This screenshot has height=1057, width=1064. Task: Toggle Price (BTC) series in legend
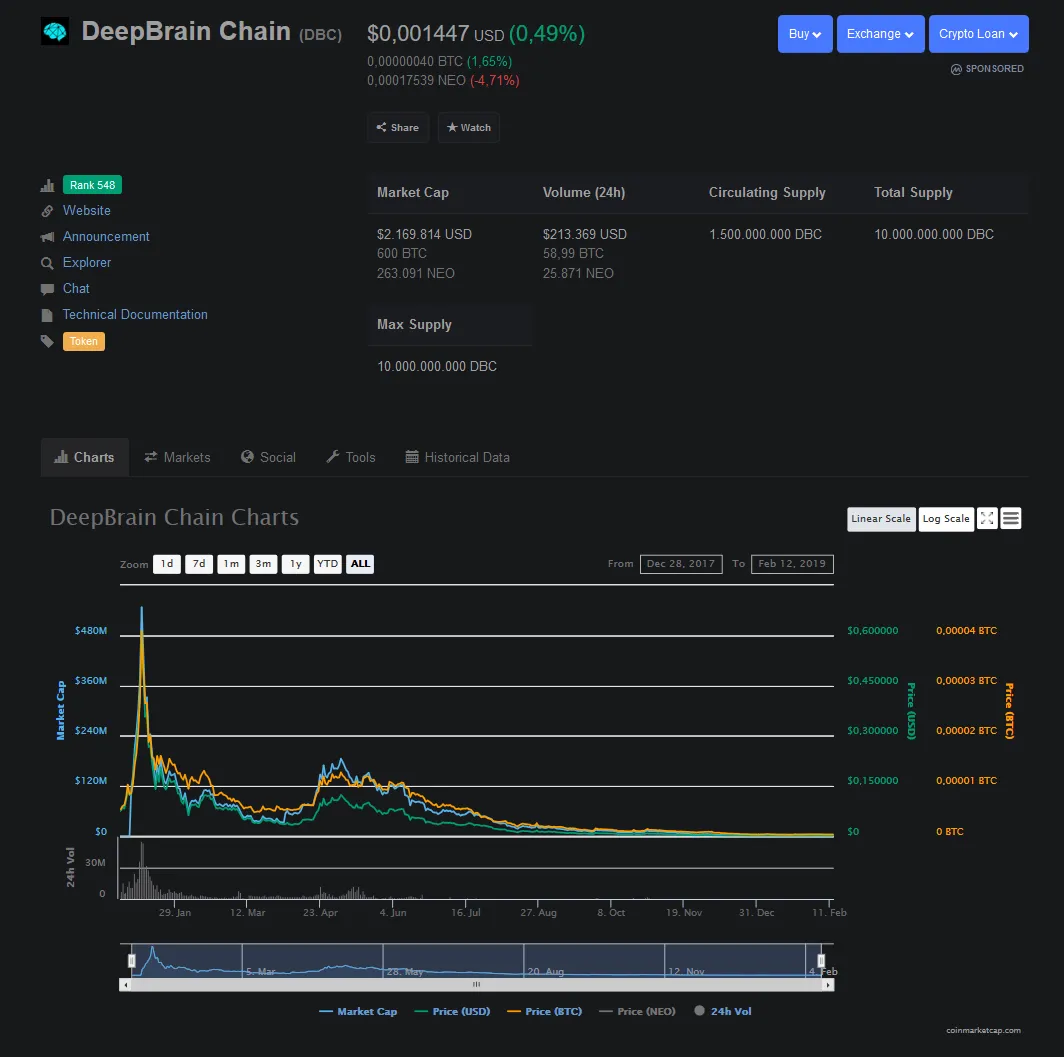tap(545, 1012)
